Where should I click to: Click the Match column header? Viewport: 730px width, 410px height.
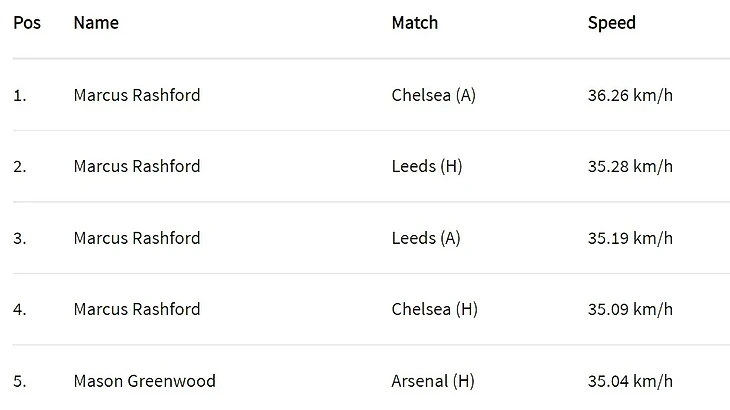[x=415, y=23]
